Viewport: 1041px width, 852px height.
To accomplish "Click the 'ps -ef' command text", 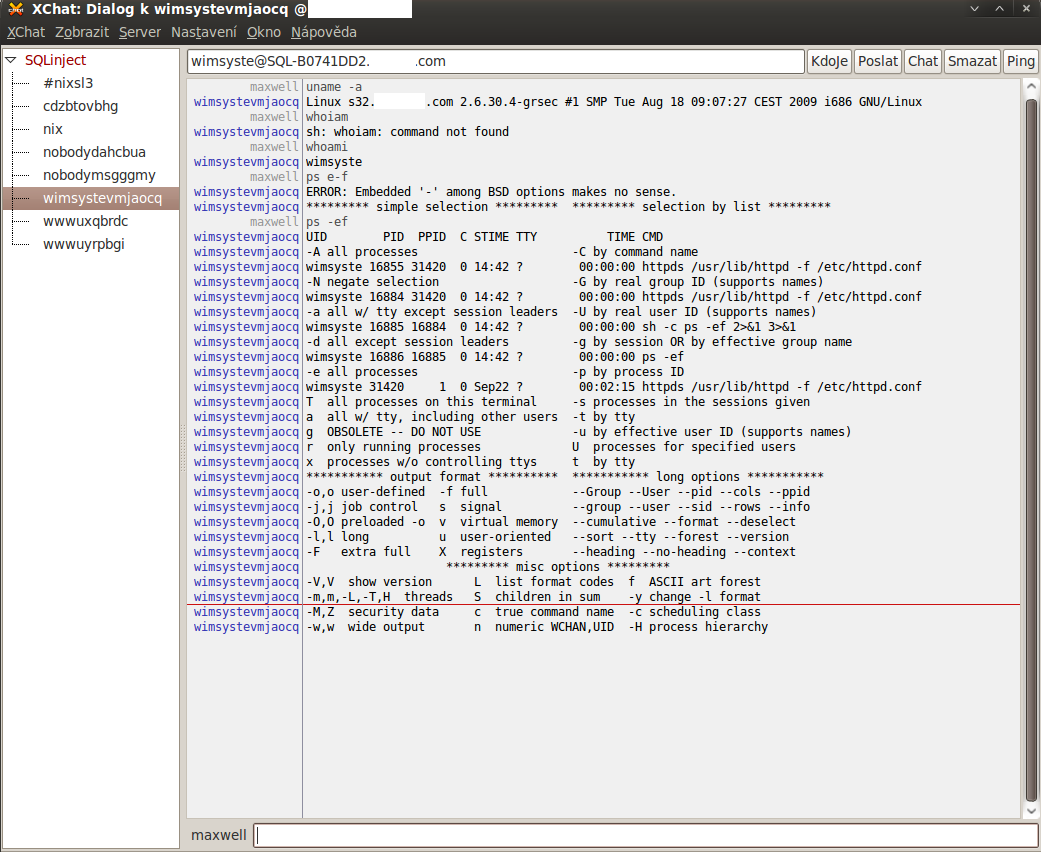I will (x=327, y=222).
